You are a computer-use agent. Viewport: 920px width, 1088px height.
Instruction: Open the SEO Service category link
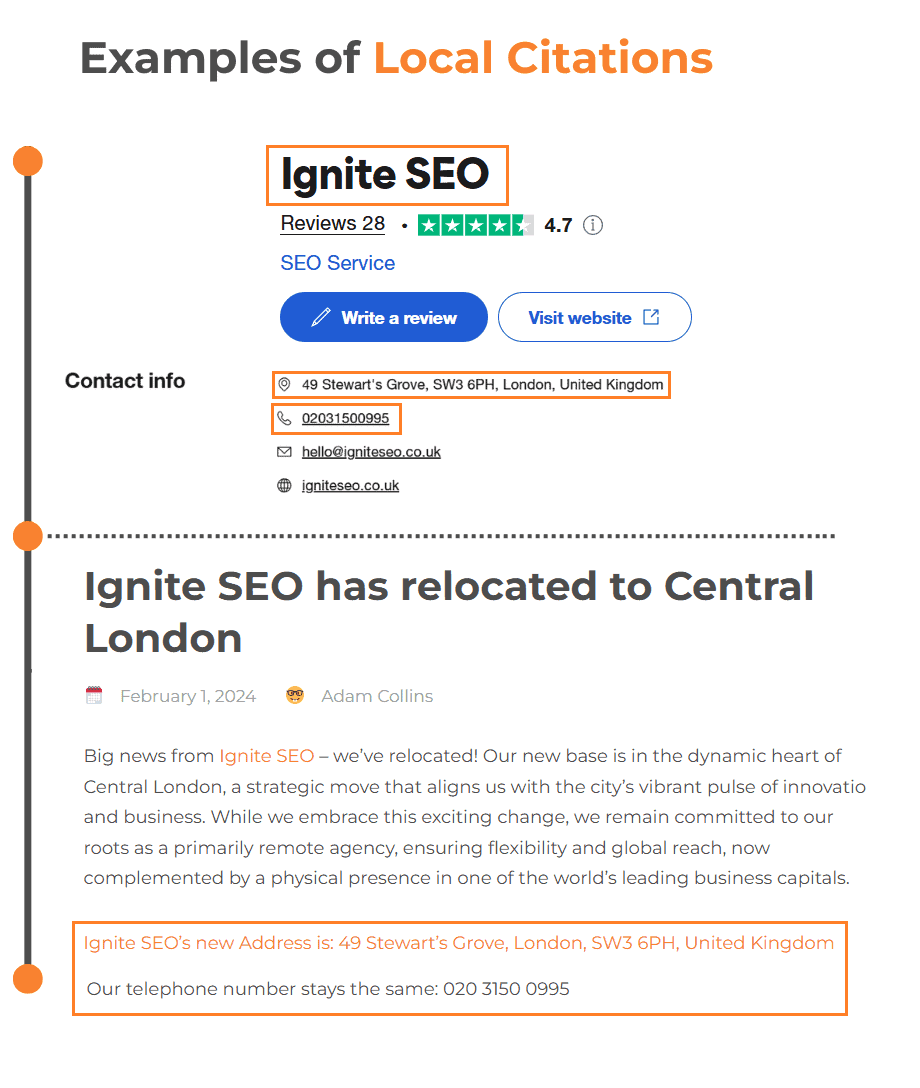click(337, 263)
